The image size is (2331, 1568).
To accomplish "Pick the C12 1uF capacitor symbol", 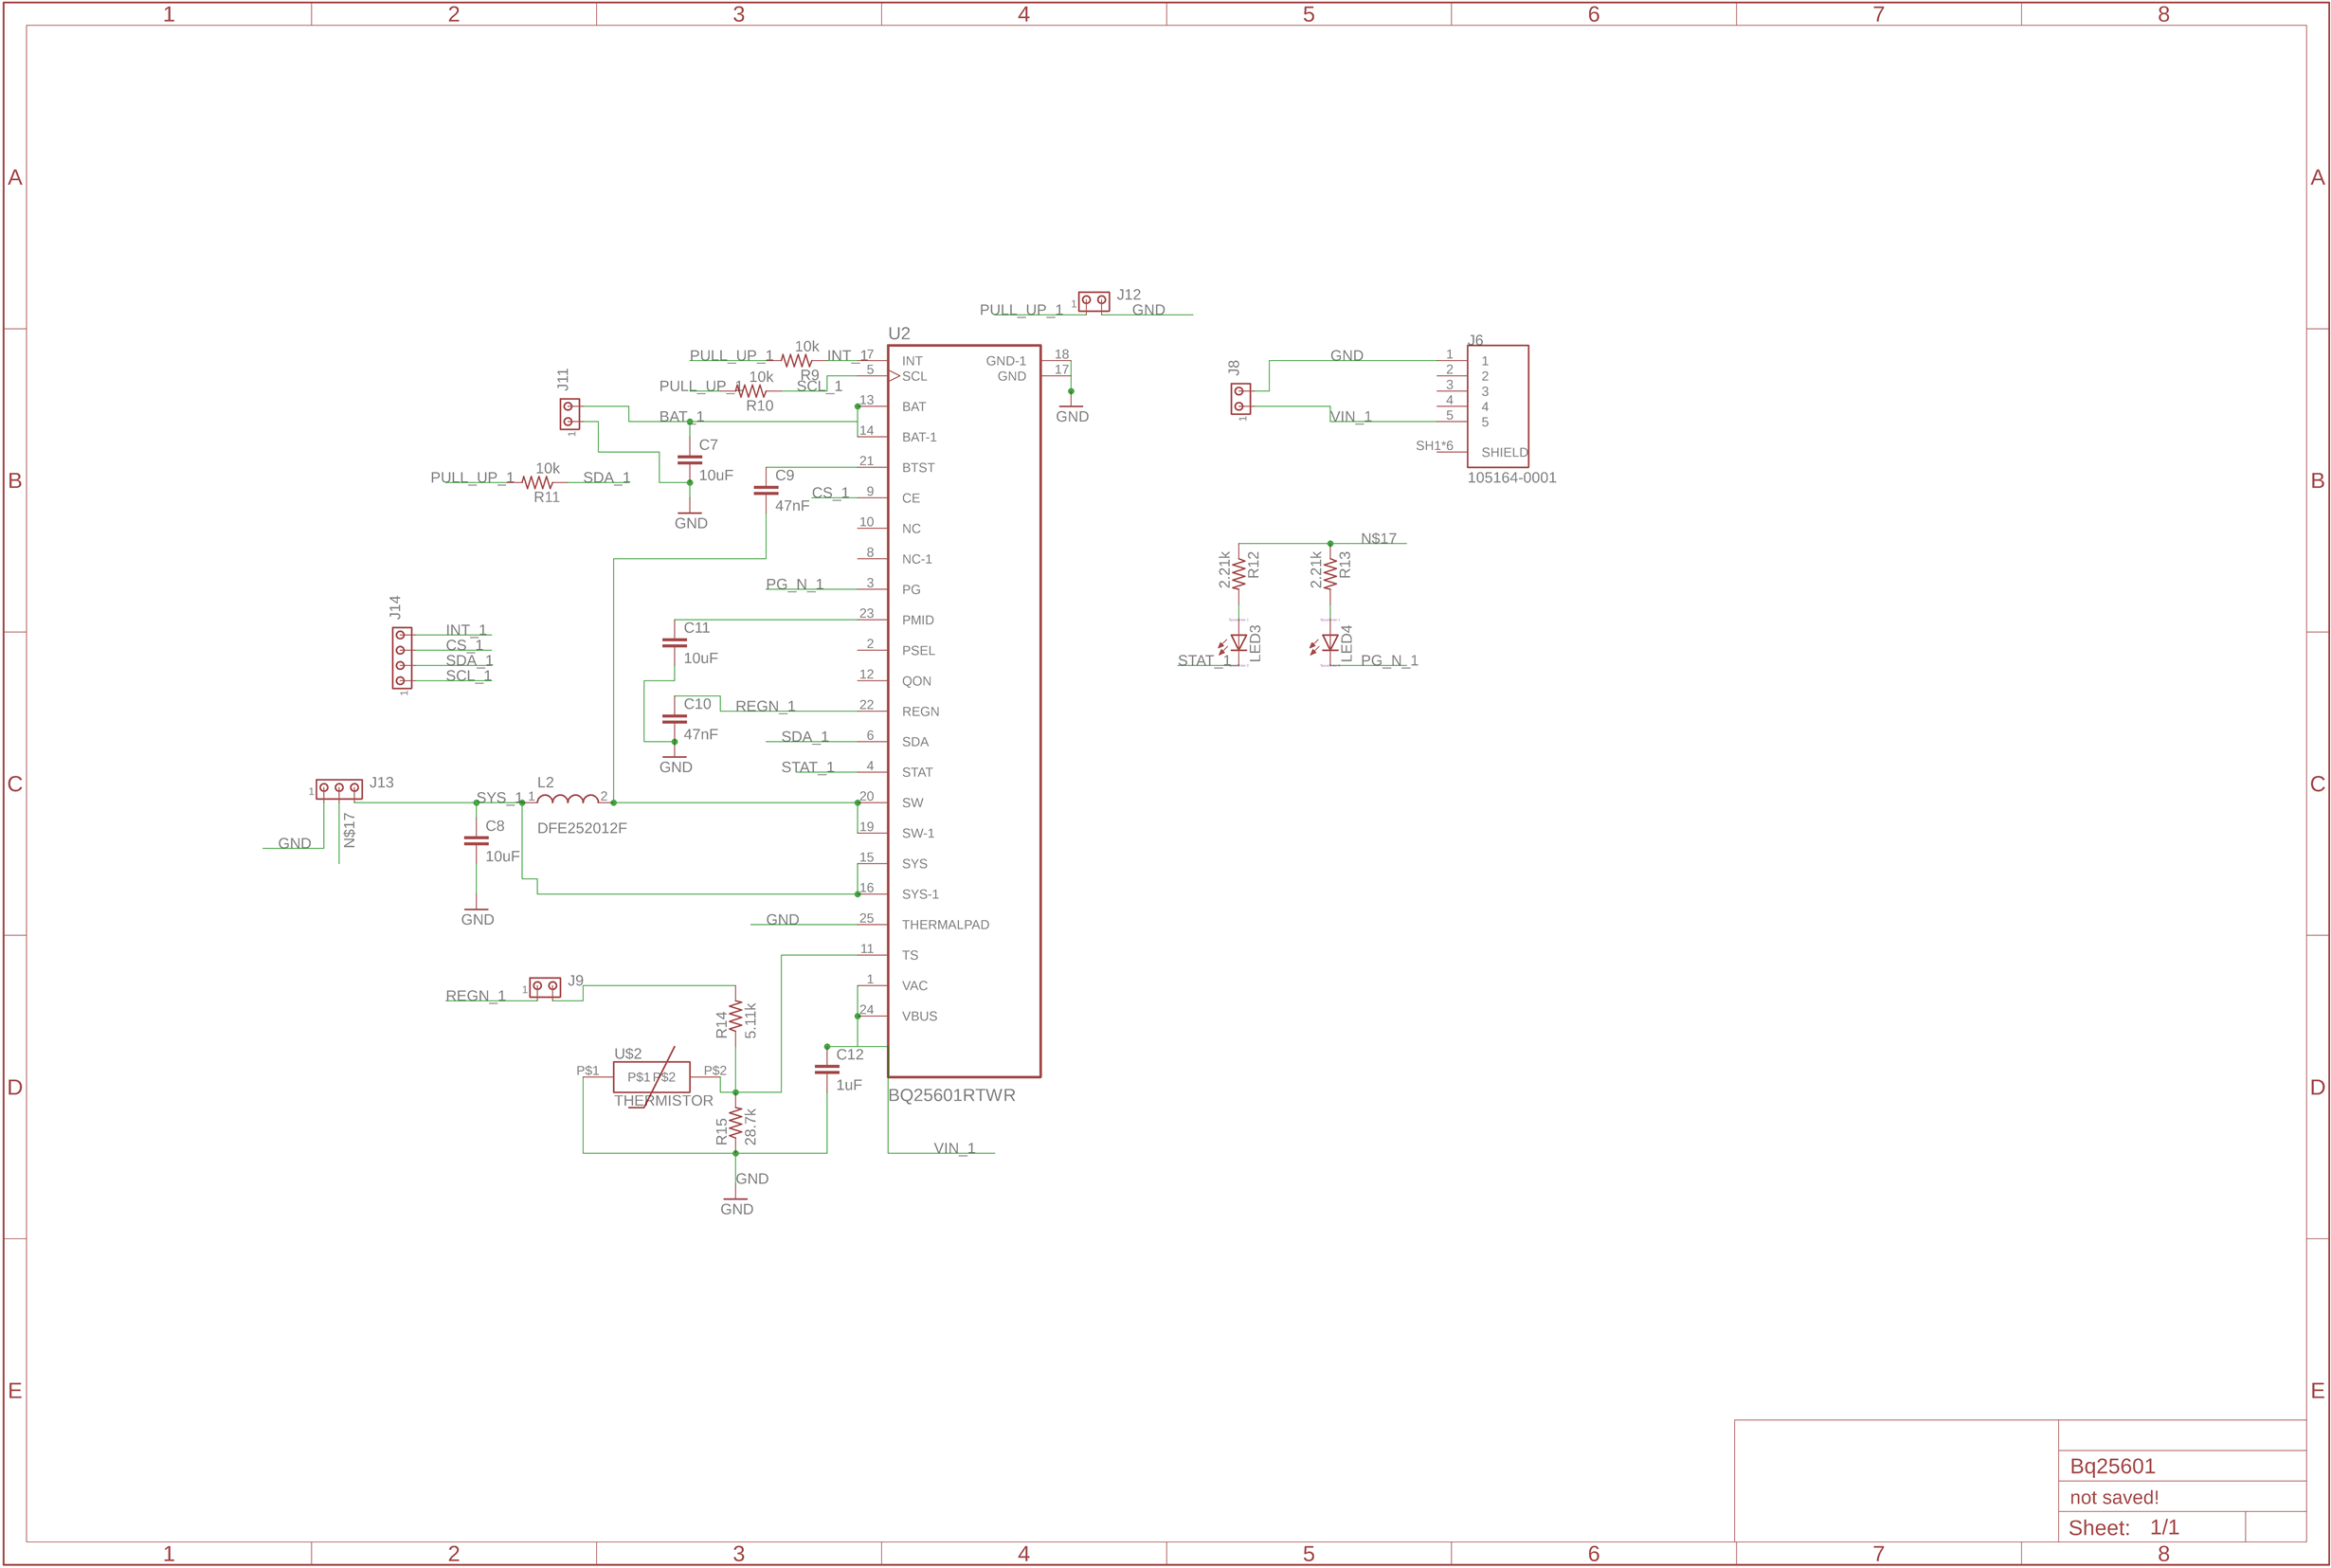I will [x=827, y=1069].
